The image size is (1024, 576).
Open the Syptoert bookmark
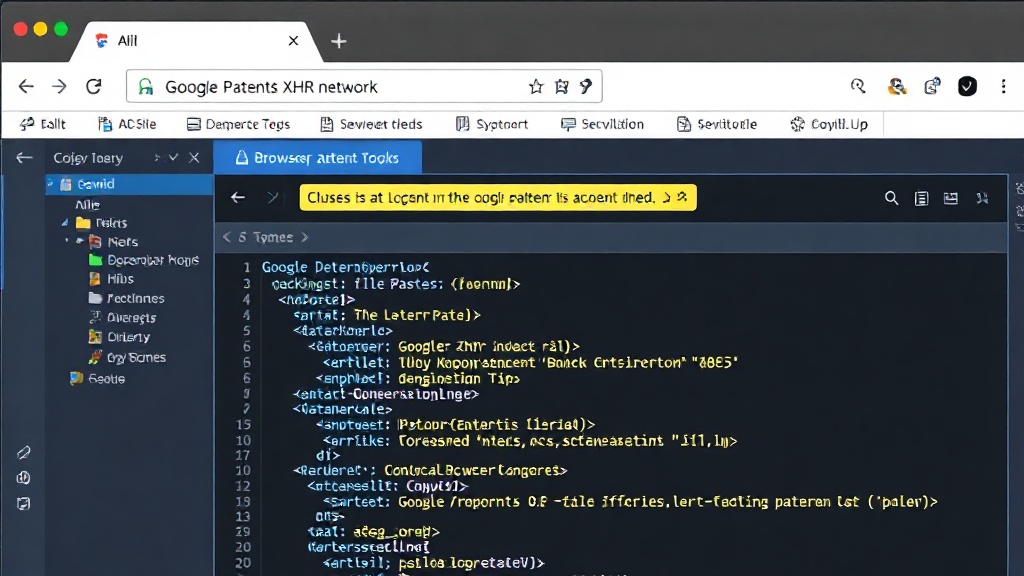(492, 124)
